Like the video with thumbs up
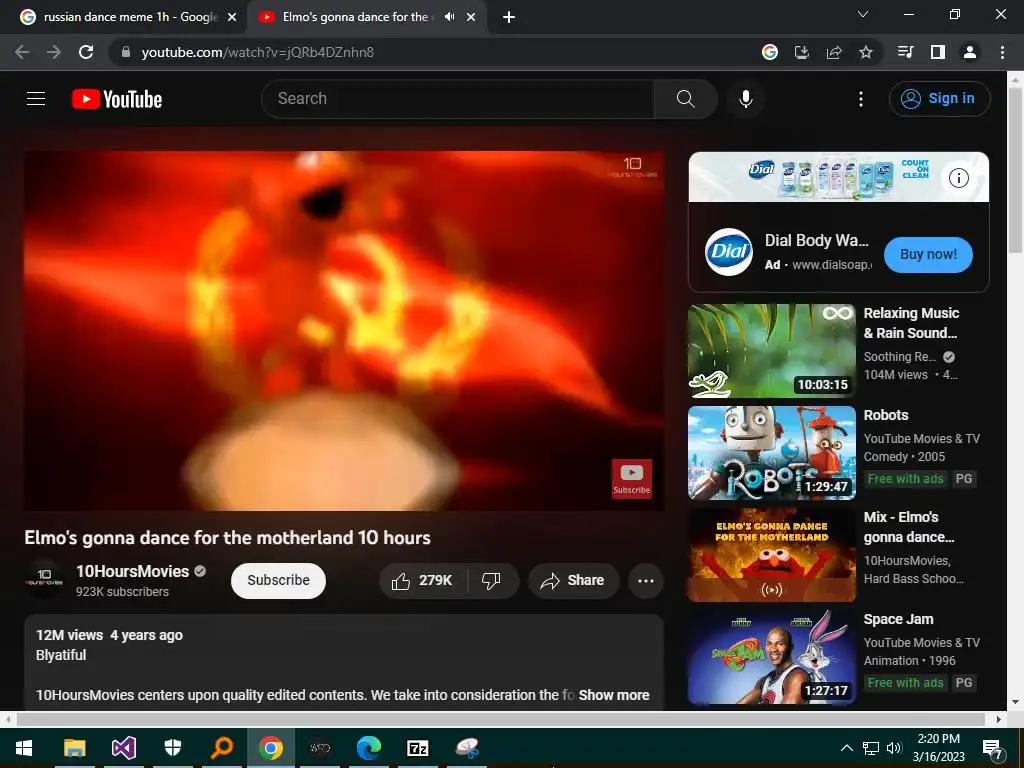Viewport: 1024px width, 768px height. tap(423, 581)
